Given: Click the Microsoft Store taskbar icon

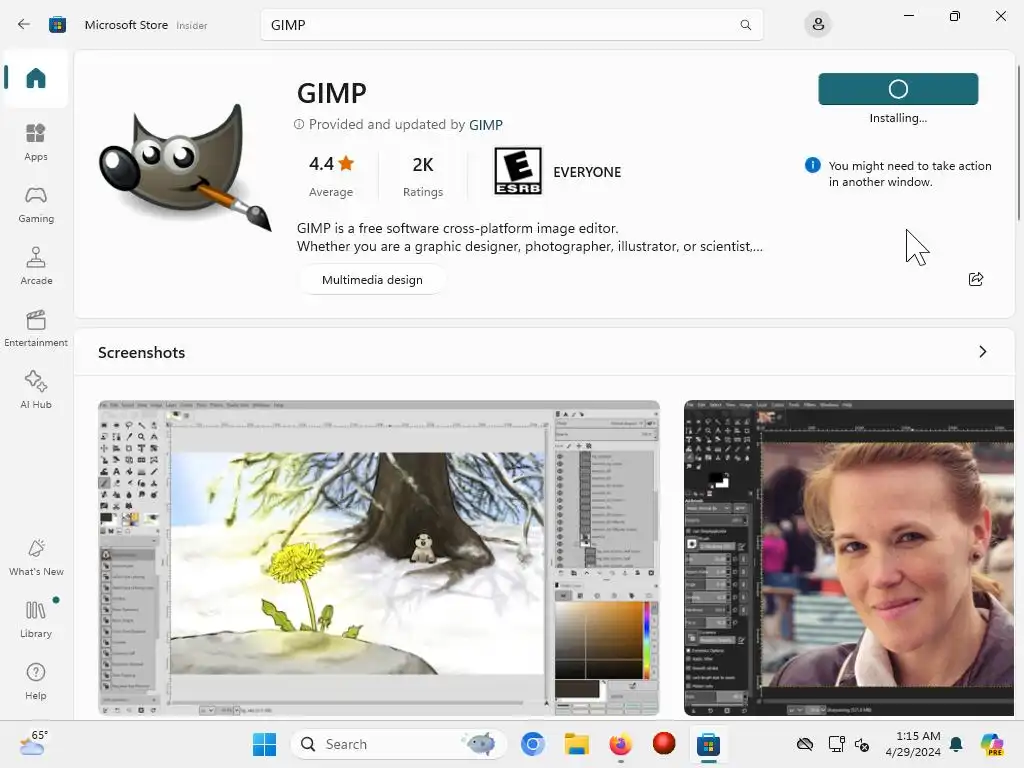Looking at the screenshot, I should pos(708,744).
